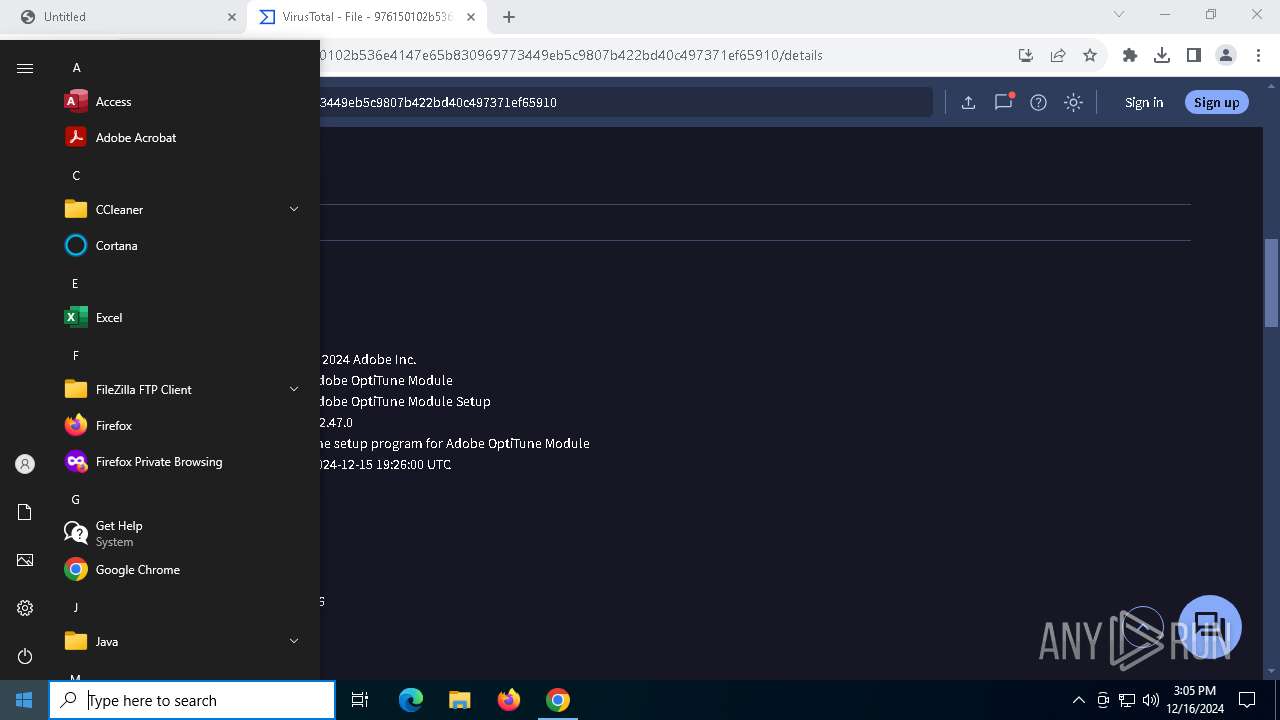Bookmark this page with the star icon

pyautogui.click(x=1090, y=55)
